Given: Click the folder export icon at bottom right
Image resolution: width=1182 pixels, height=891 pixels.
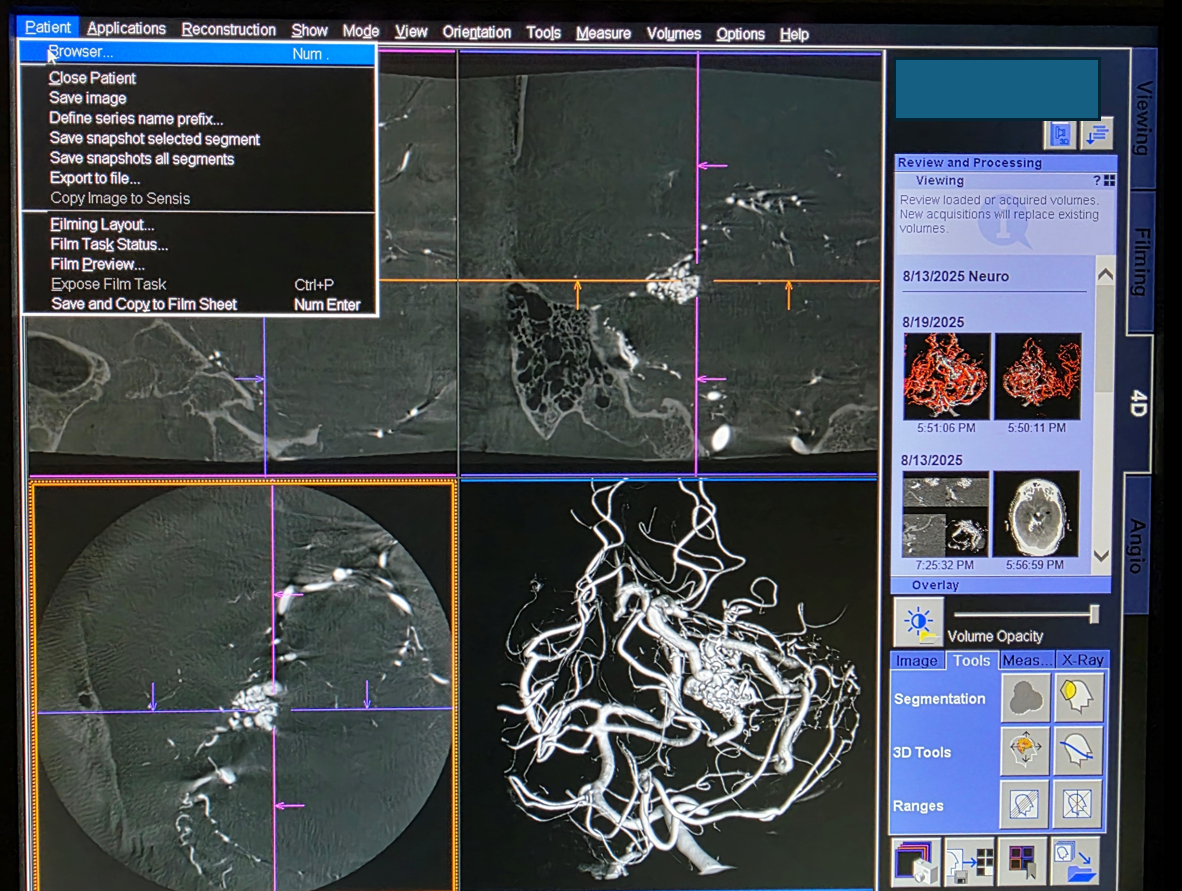Looking at the screenshot, I should 1075,862.
